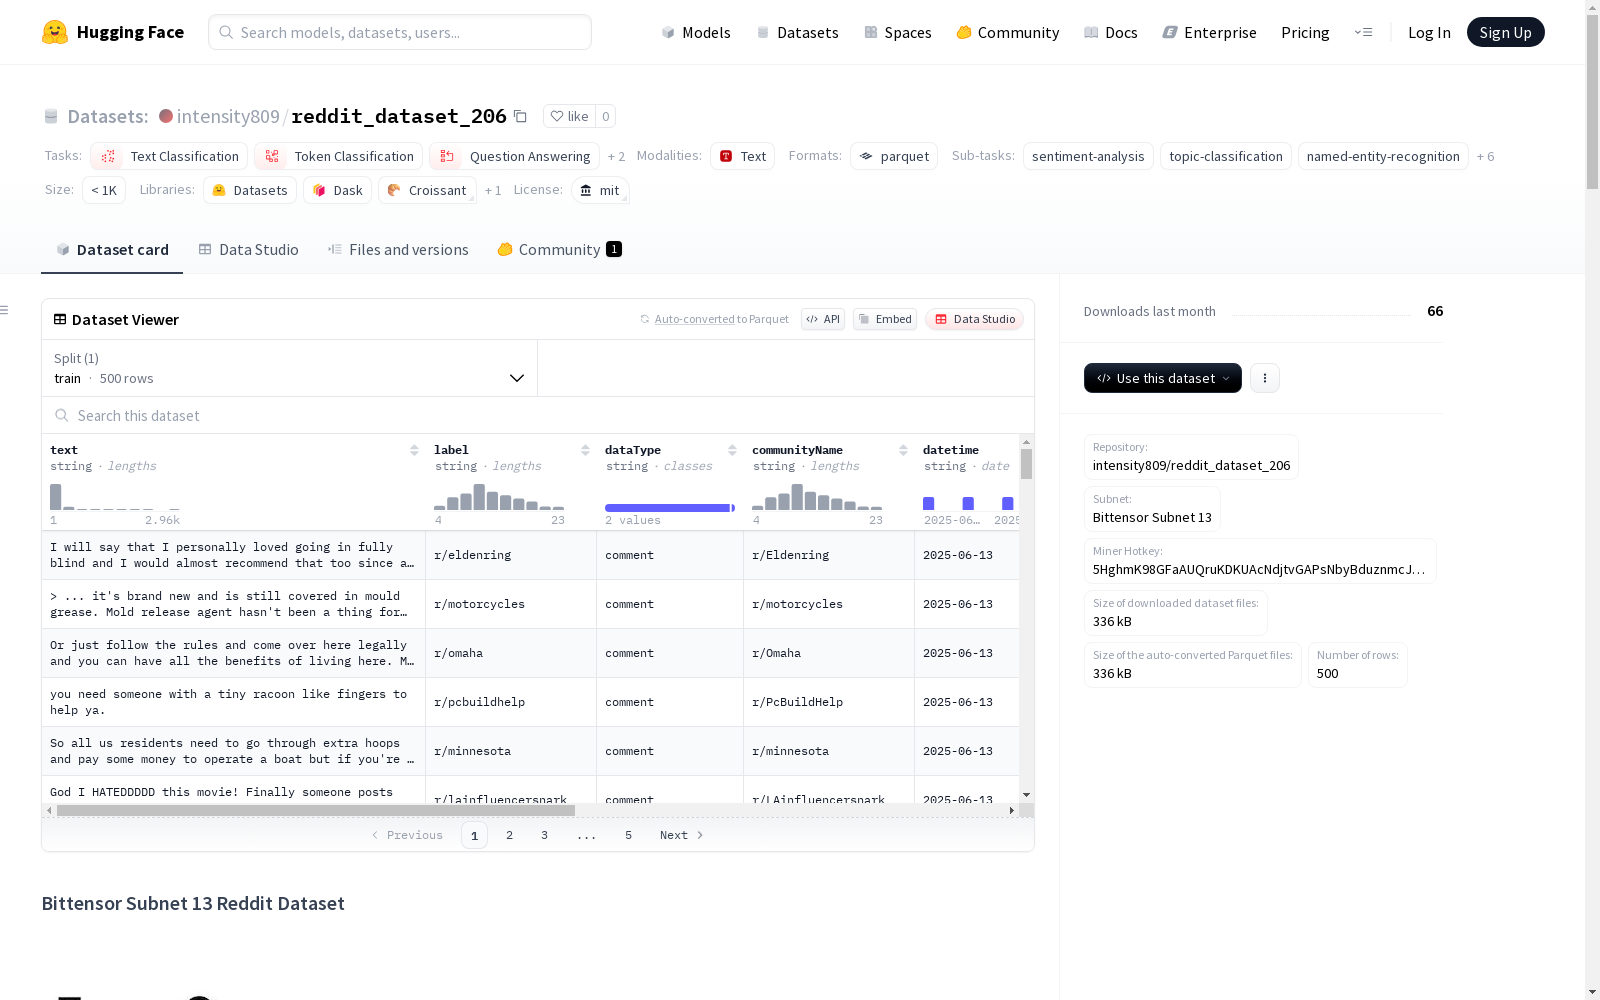Viewport: 1600px width, 1000px height.
Task: Click the < 1K size tag
Action: [x=104, y=190]
